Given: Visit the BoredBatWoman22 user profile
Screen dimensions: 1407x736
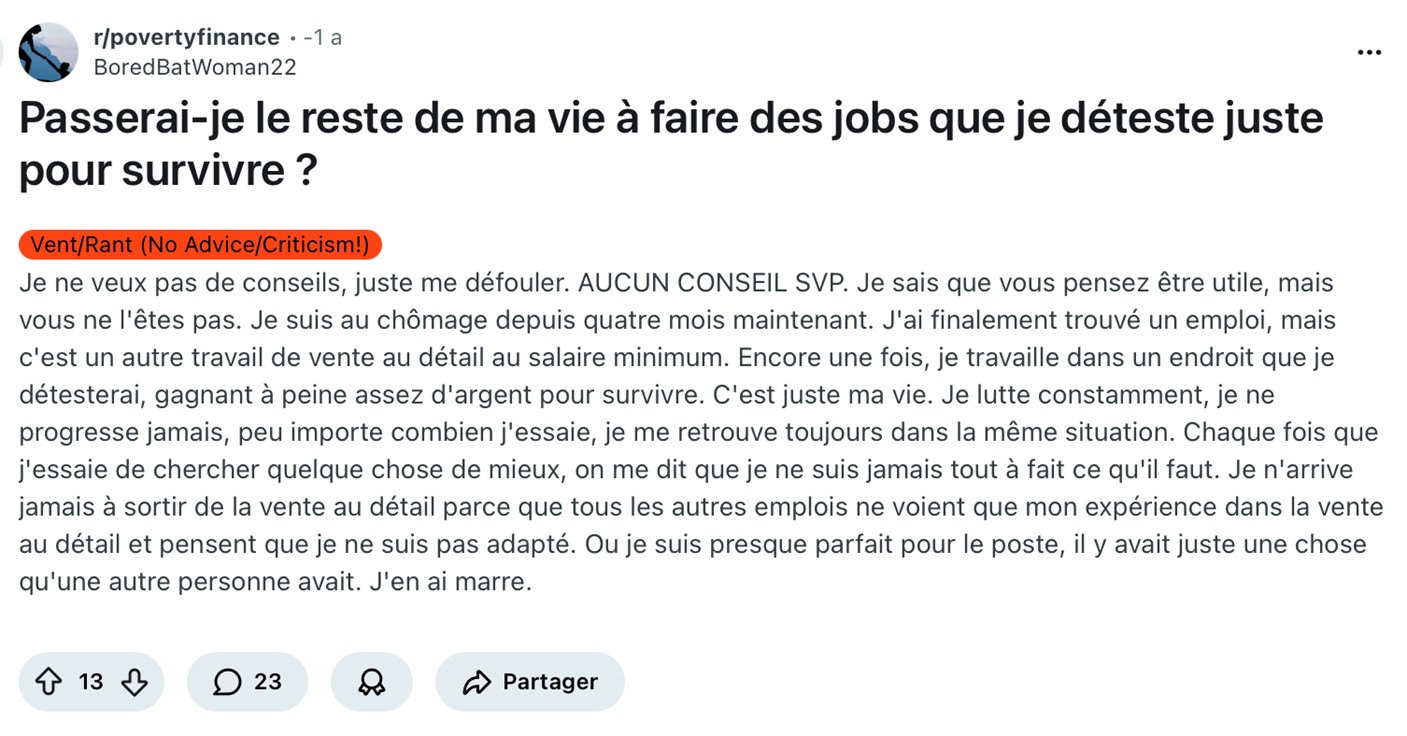Looking at the screenshot, I should click(x=195, y=67).
